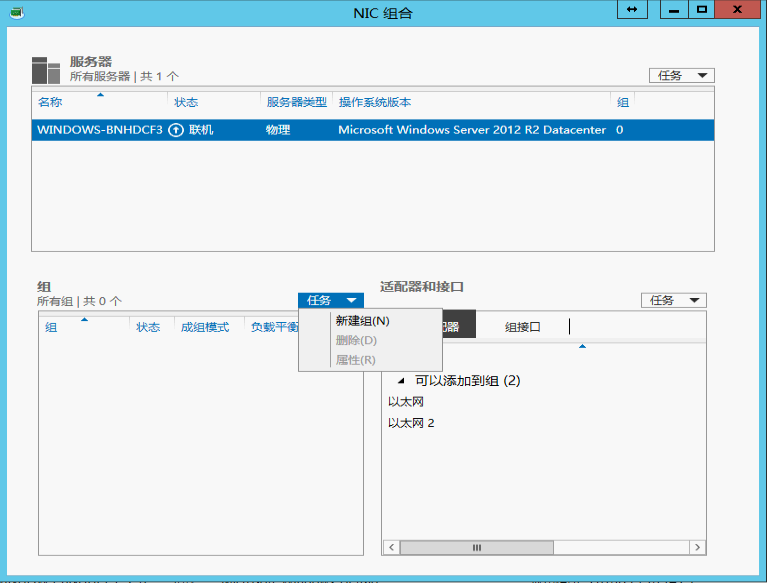Screen dimensions: 767x583
Task: Open the 任务 dropdown in the 组 section
Action: click(331, 300)
